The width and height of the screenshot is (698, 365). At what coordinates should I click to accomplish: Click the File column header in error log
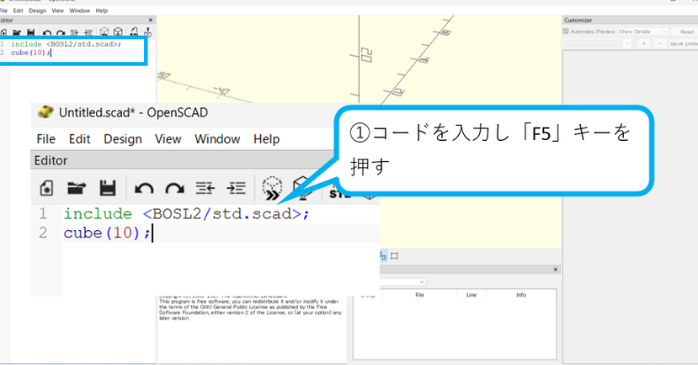click(x=419, y=295)
